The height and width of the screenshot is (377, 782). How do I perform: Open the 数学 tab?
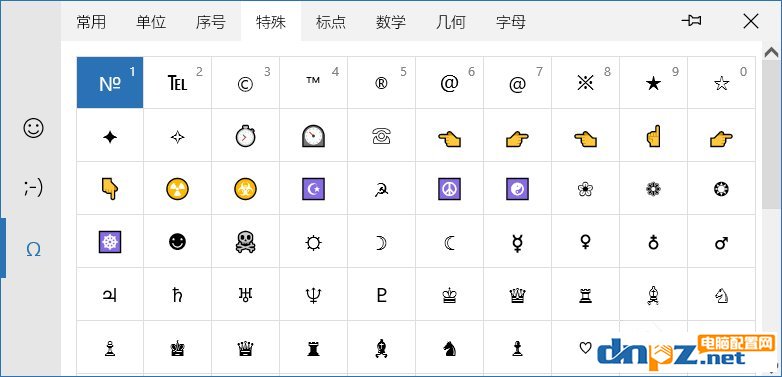[x=391, y=22]
